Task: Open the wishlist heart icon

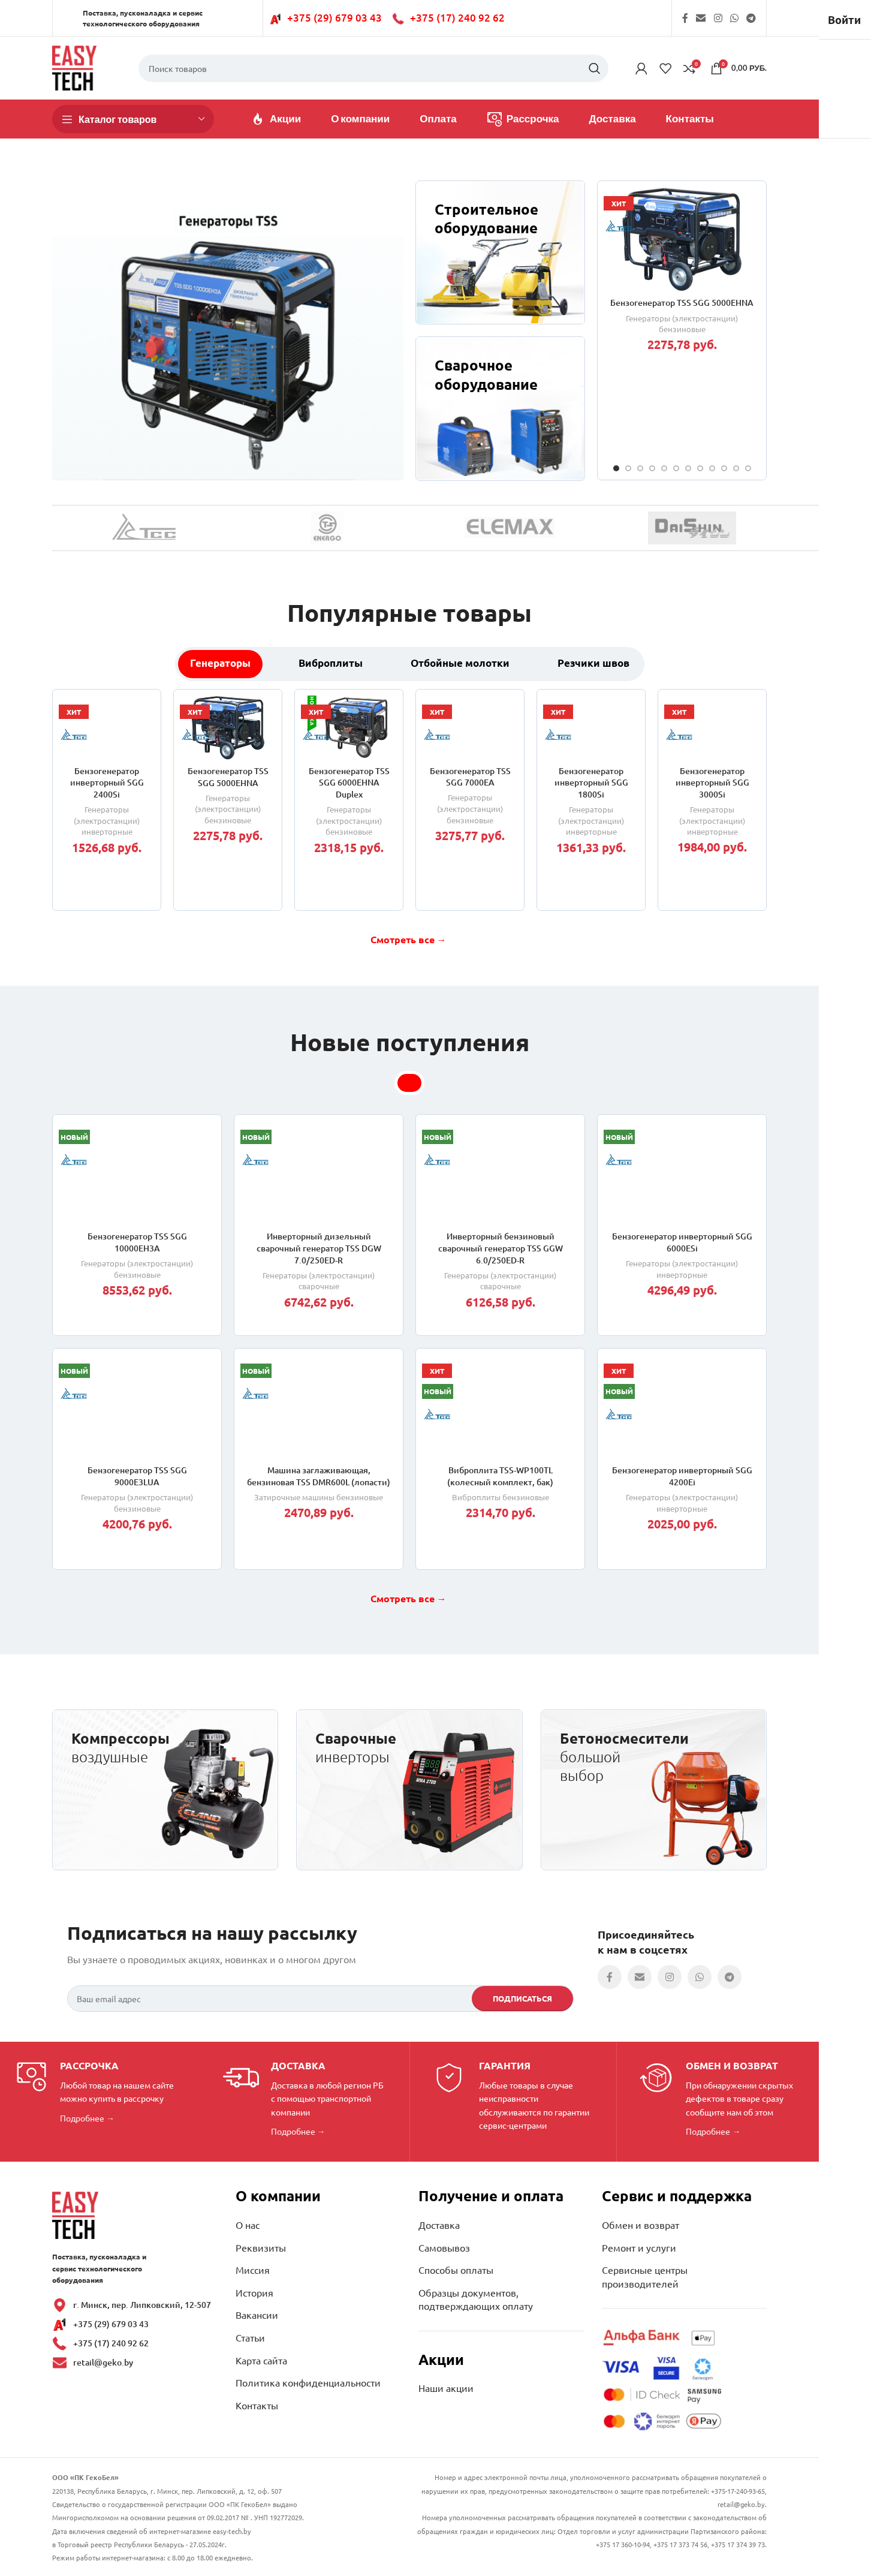Action: (x=665, y=69)
